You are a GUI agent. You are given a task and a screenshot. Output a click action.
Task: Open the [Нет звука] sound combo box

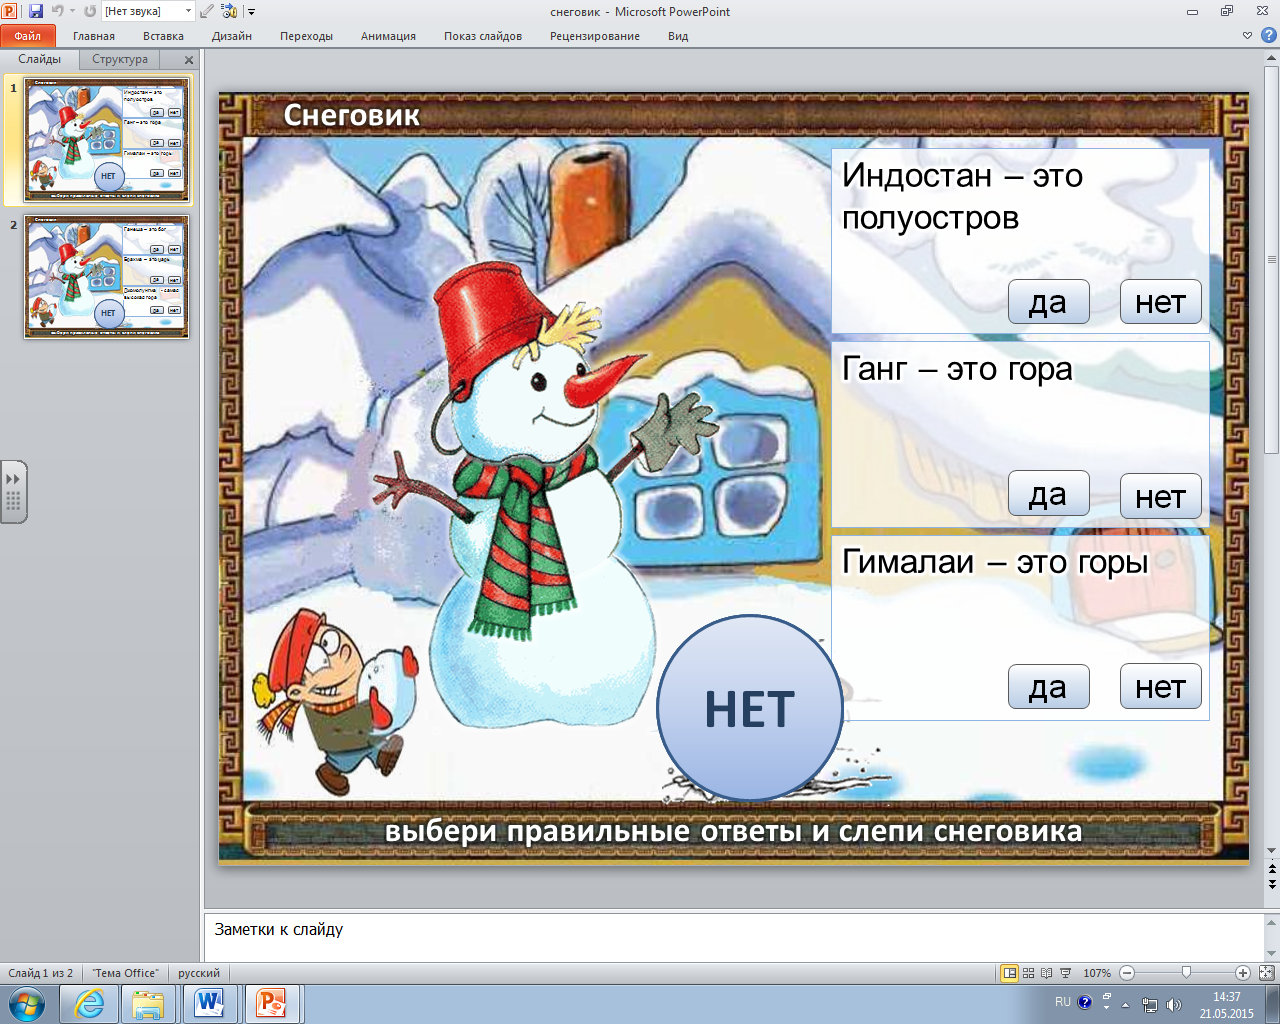[148, 11]
